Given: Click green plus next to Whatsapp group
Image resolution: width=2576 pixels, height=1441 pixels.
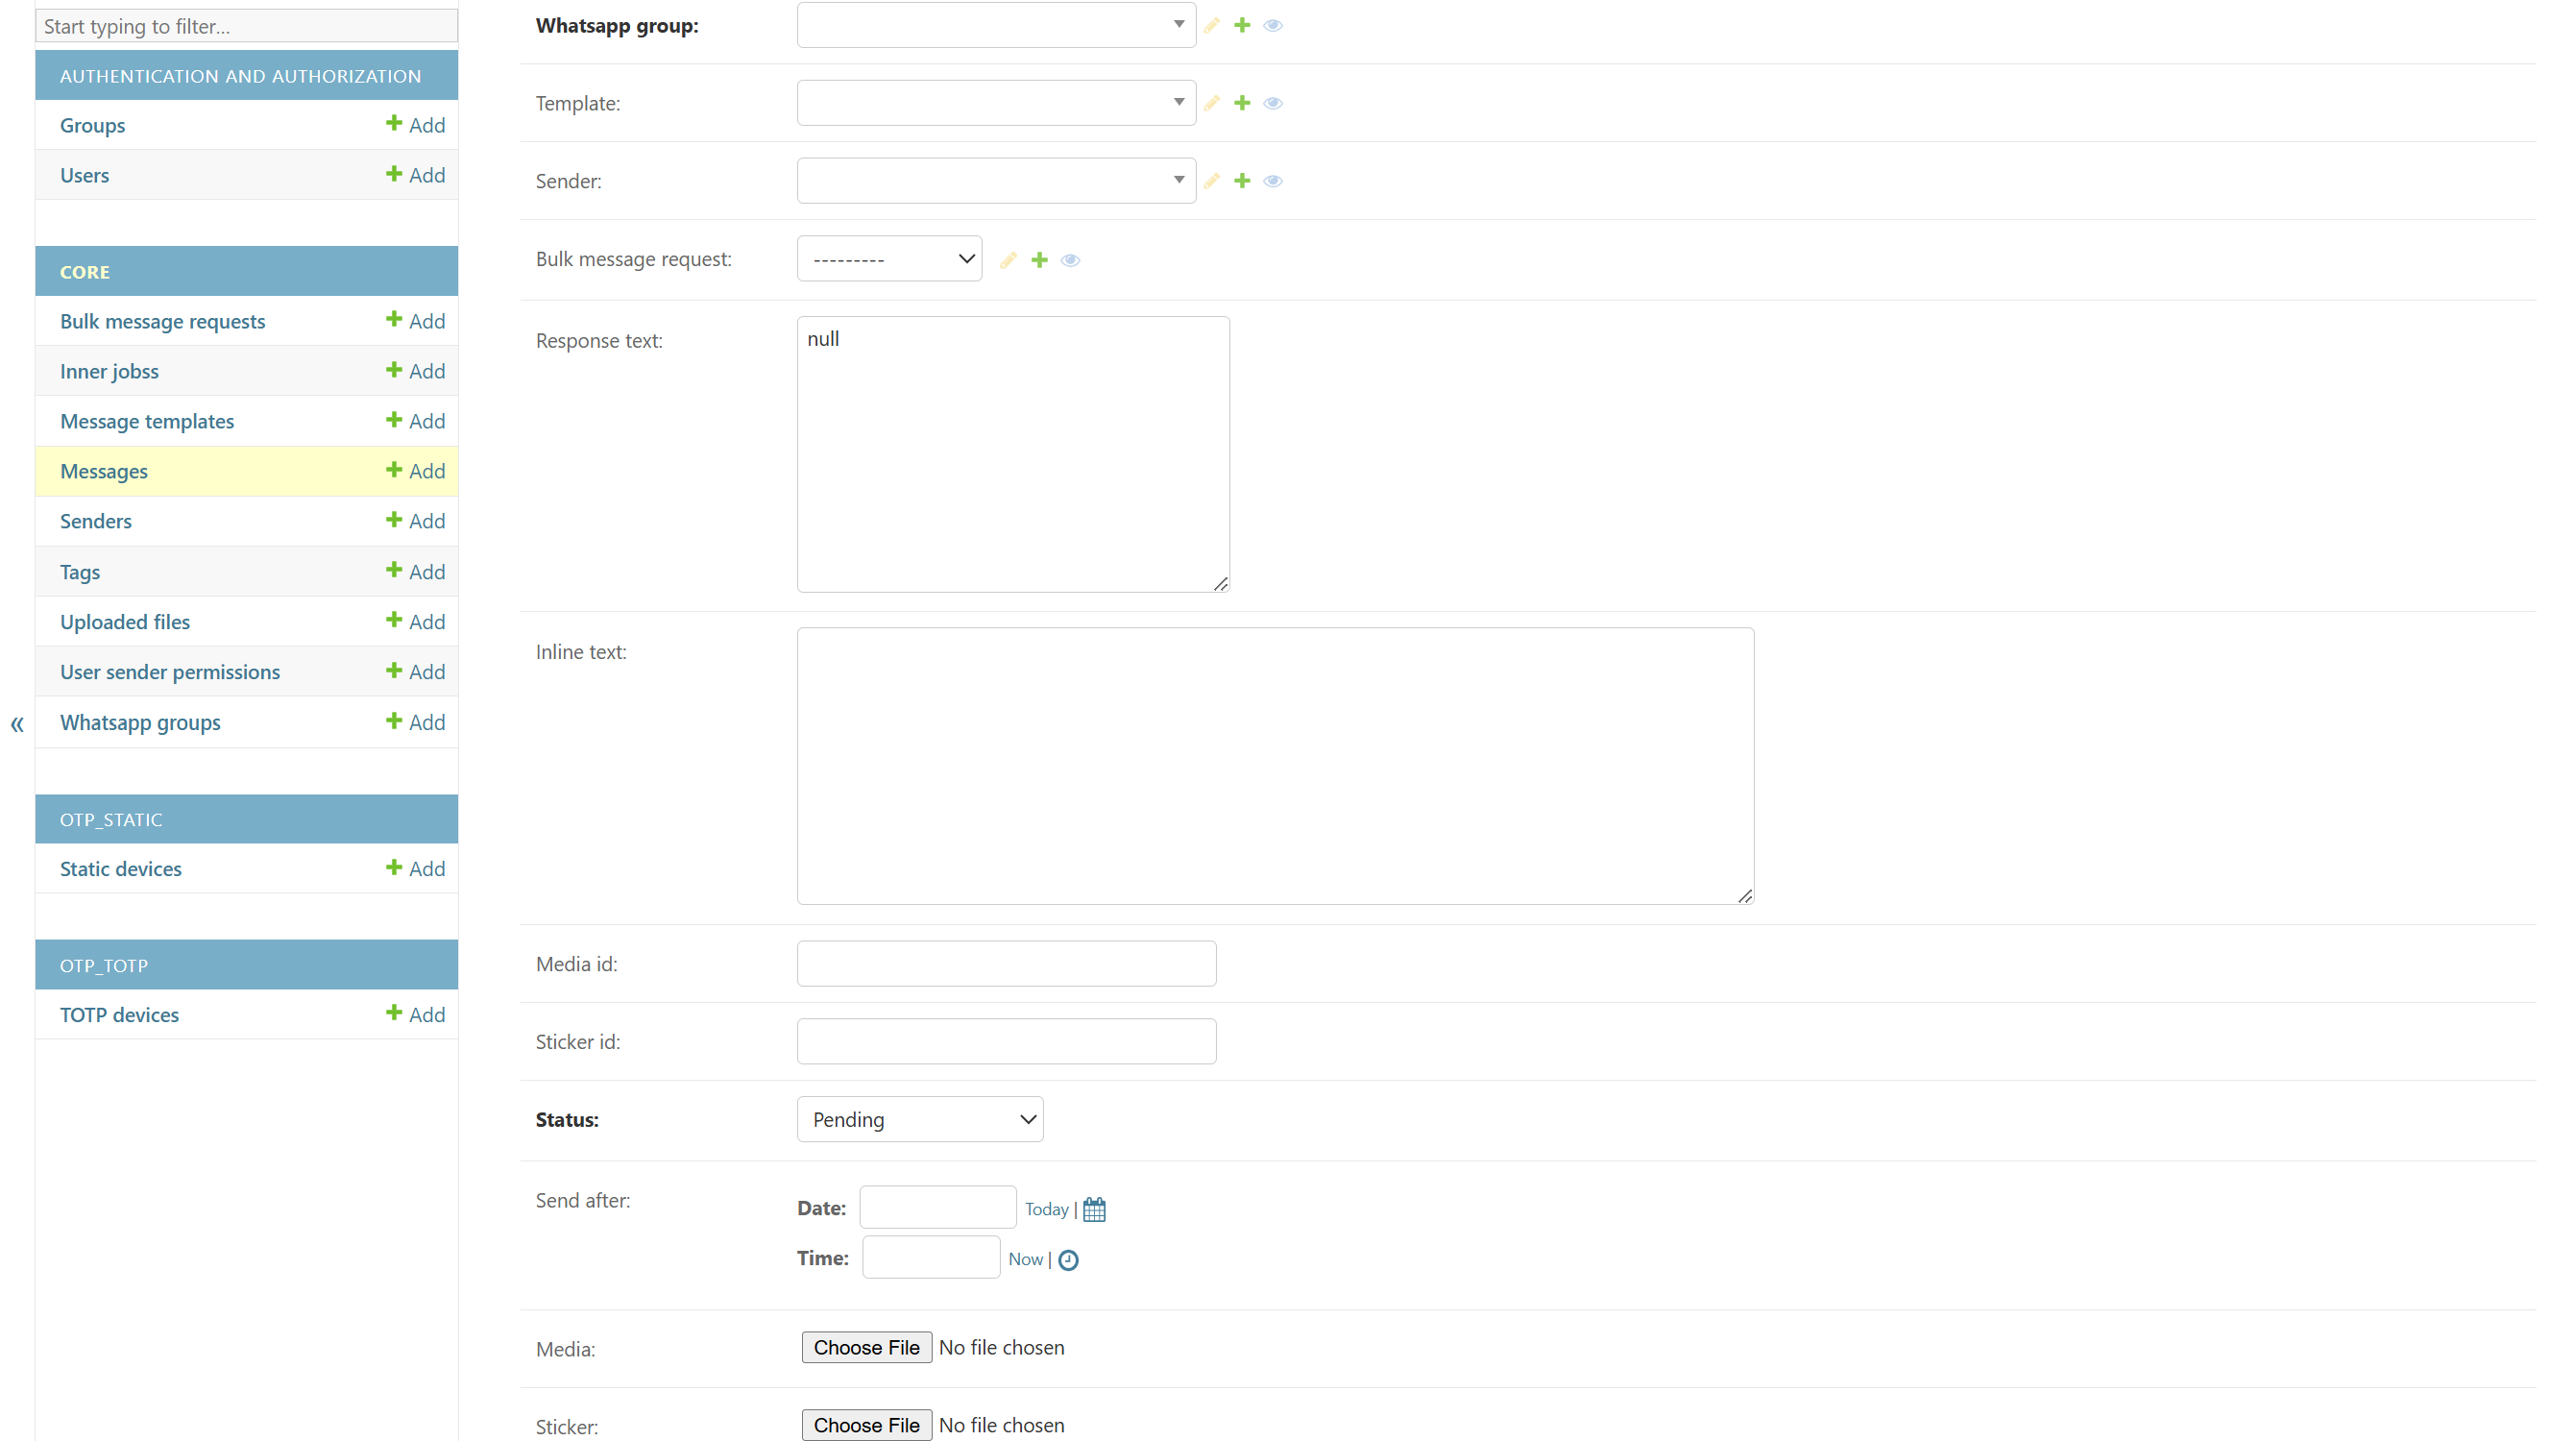Looking at the screenshot, I should (x=1242, y=25).
